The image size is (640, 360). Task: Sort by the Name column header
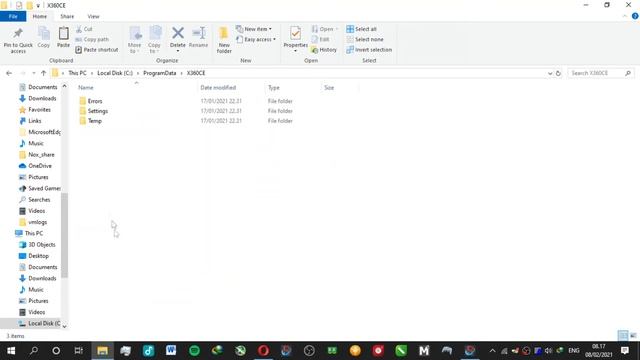click(86, 88)
